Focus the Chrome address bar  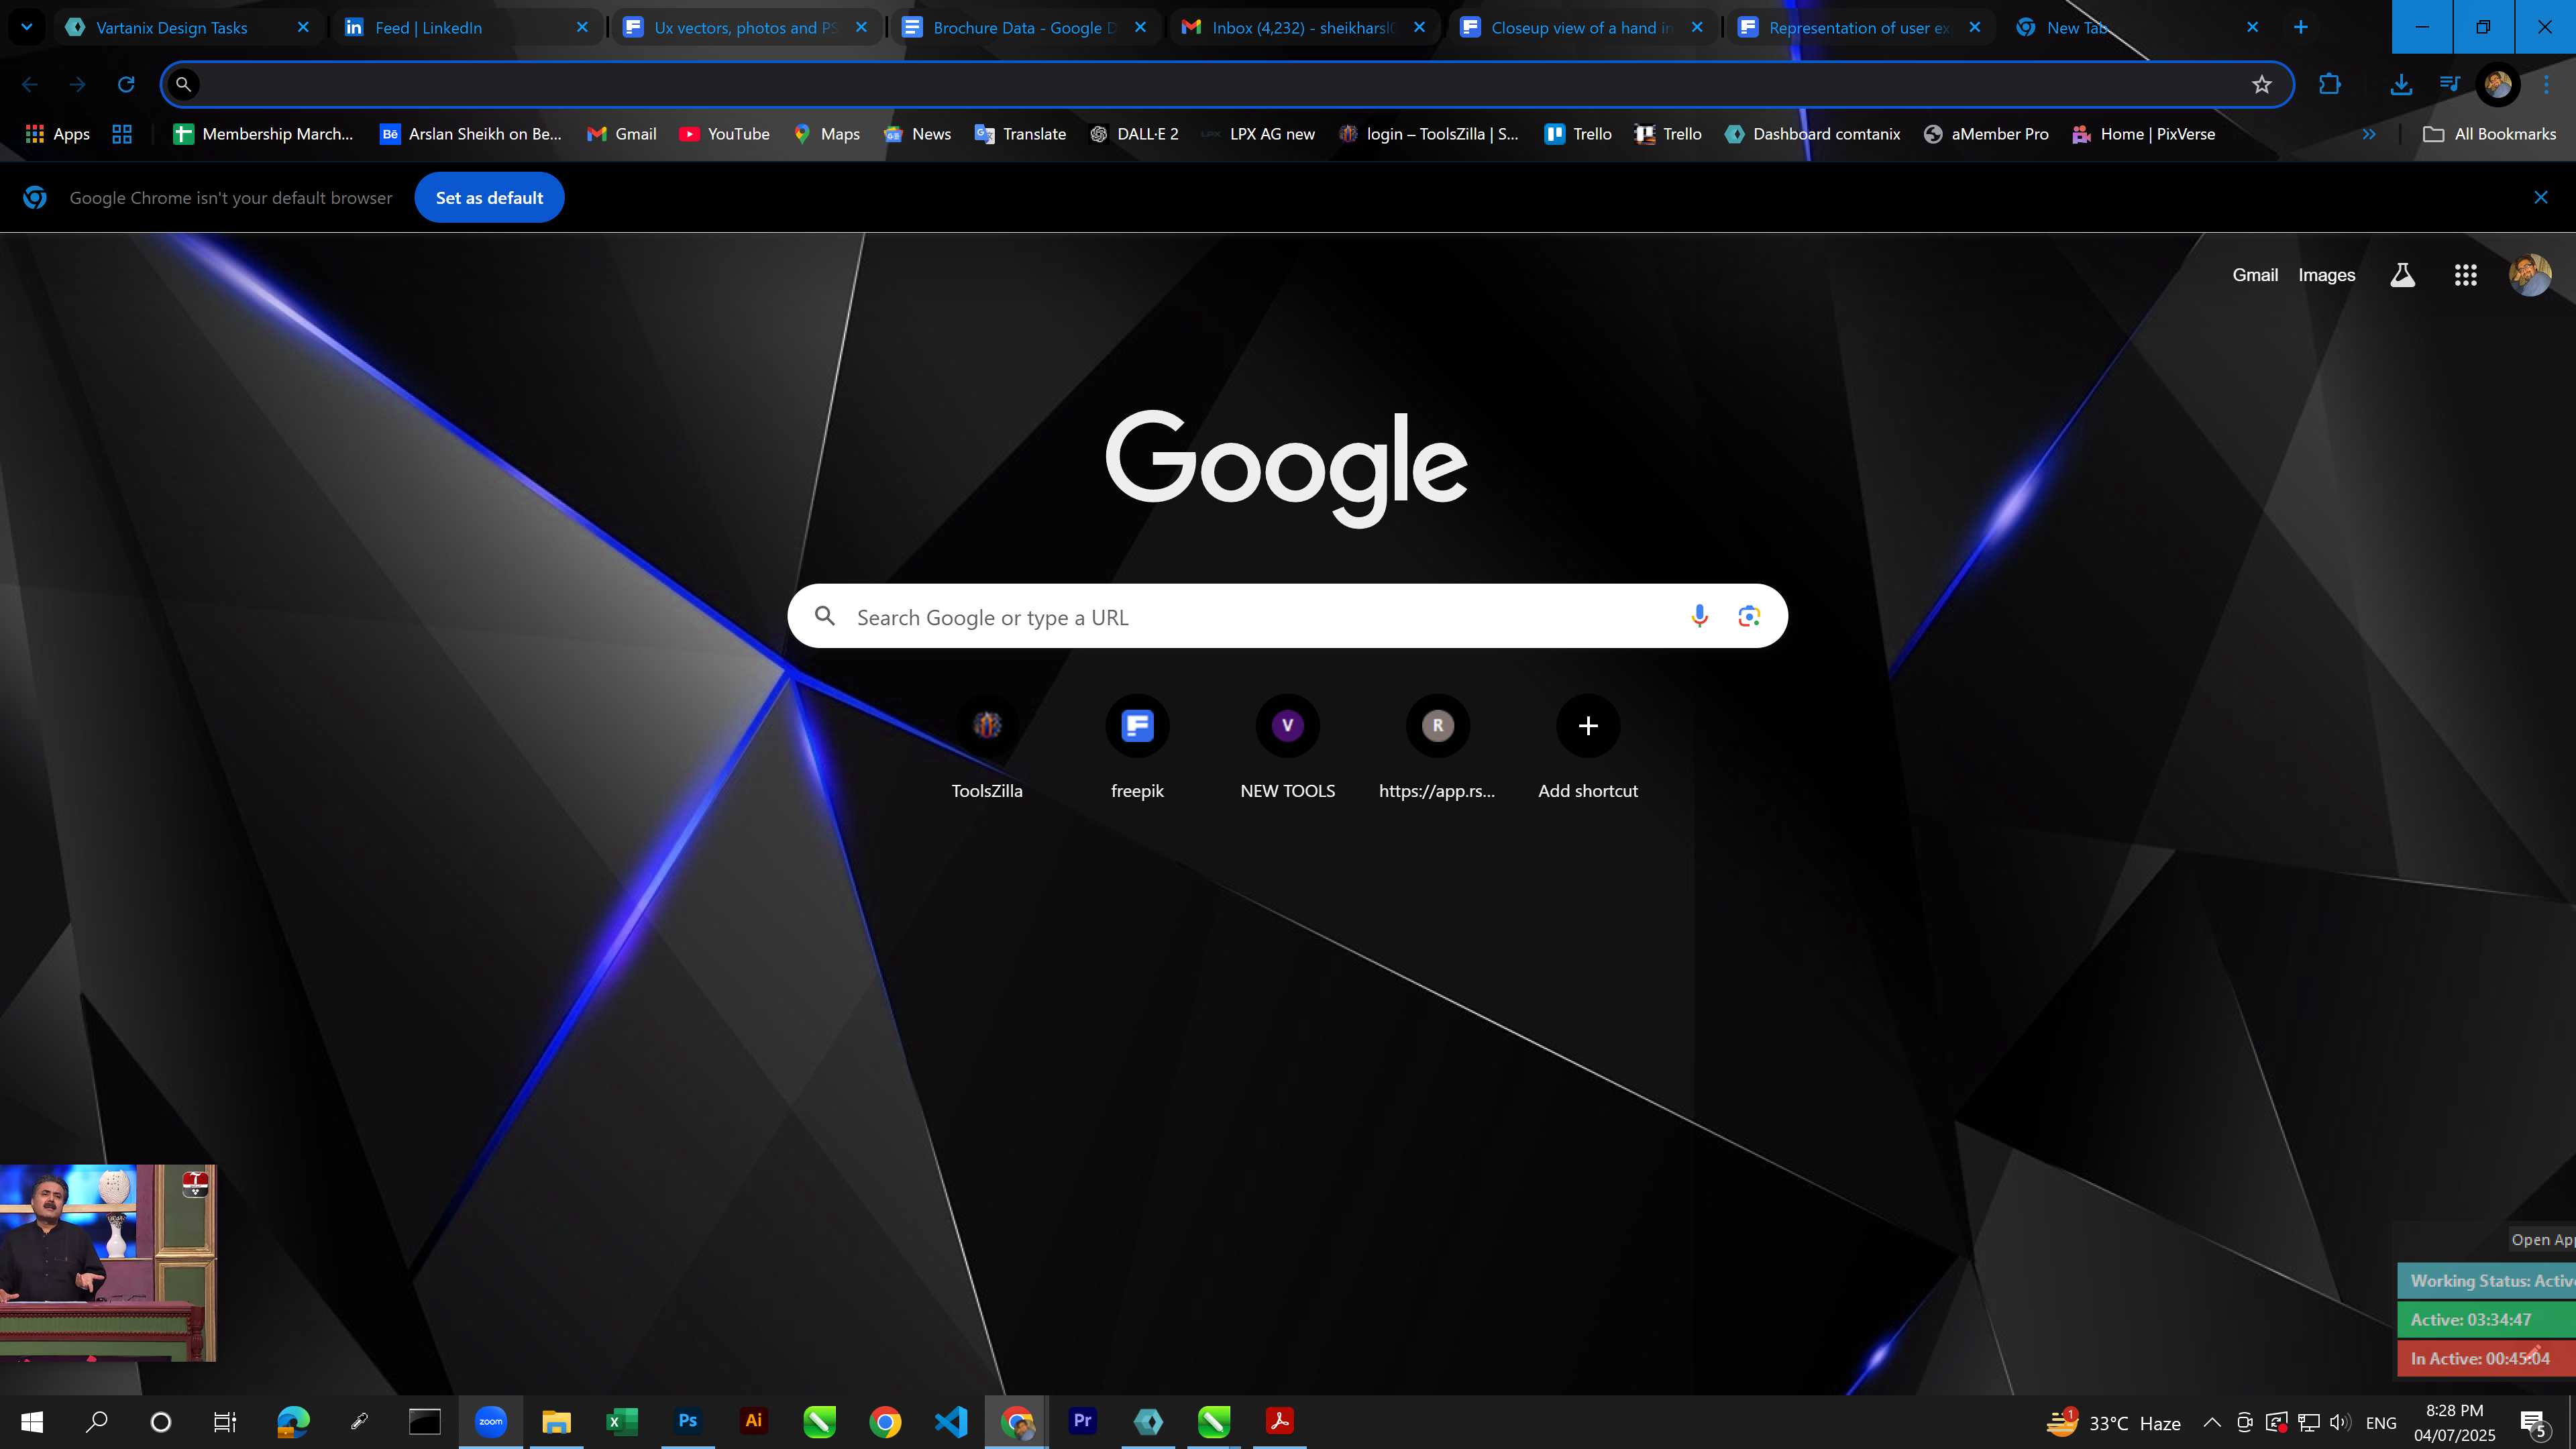(x=1226, y=84)
